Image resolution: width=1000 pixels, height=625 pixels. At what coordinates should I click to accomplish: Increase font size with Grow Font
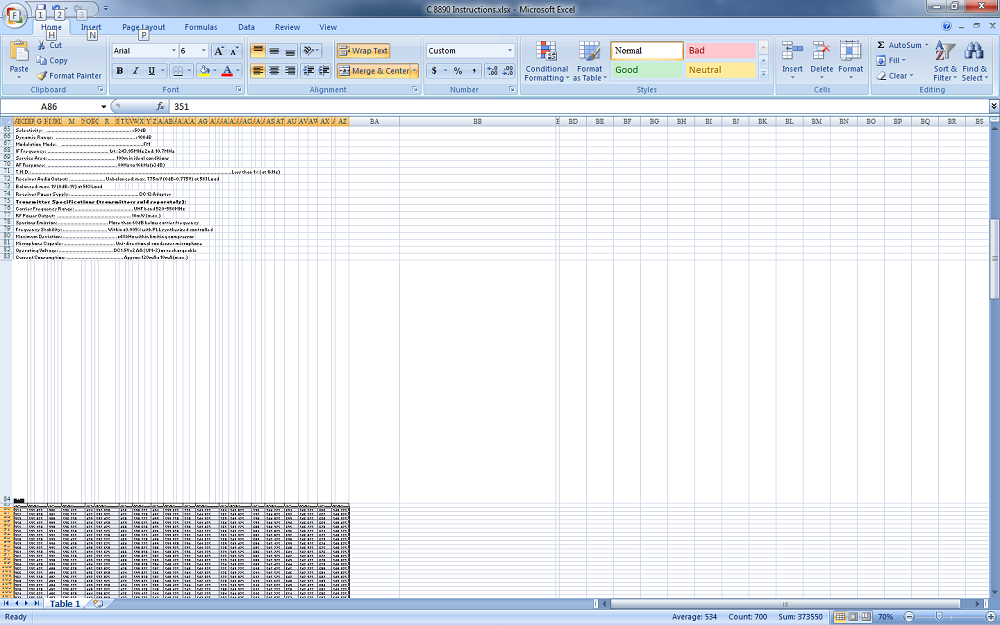coord(219,51)
